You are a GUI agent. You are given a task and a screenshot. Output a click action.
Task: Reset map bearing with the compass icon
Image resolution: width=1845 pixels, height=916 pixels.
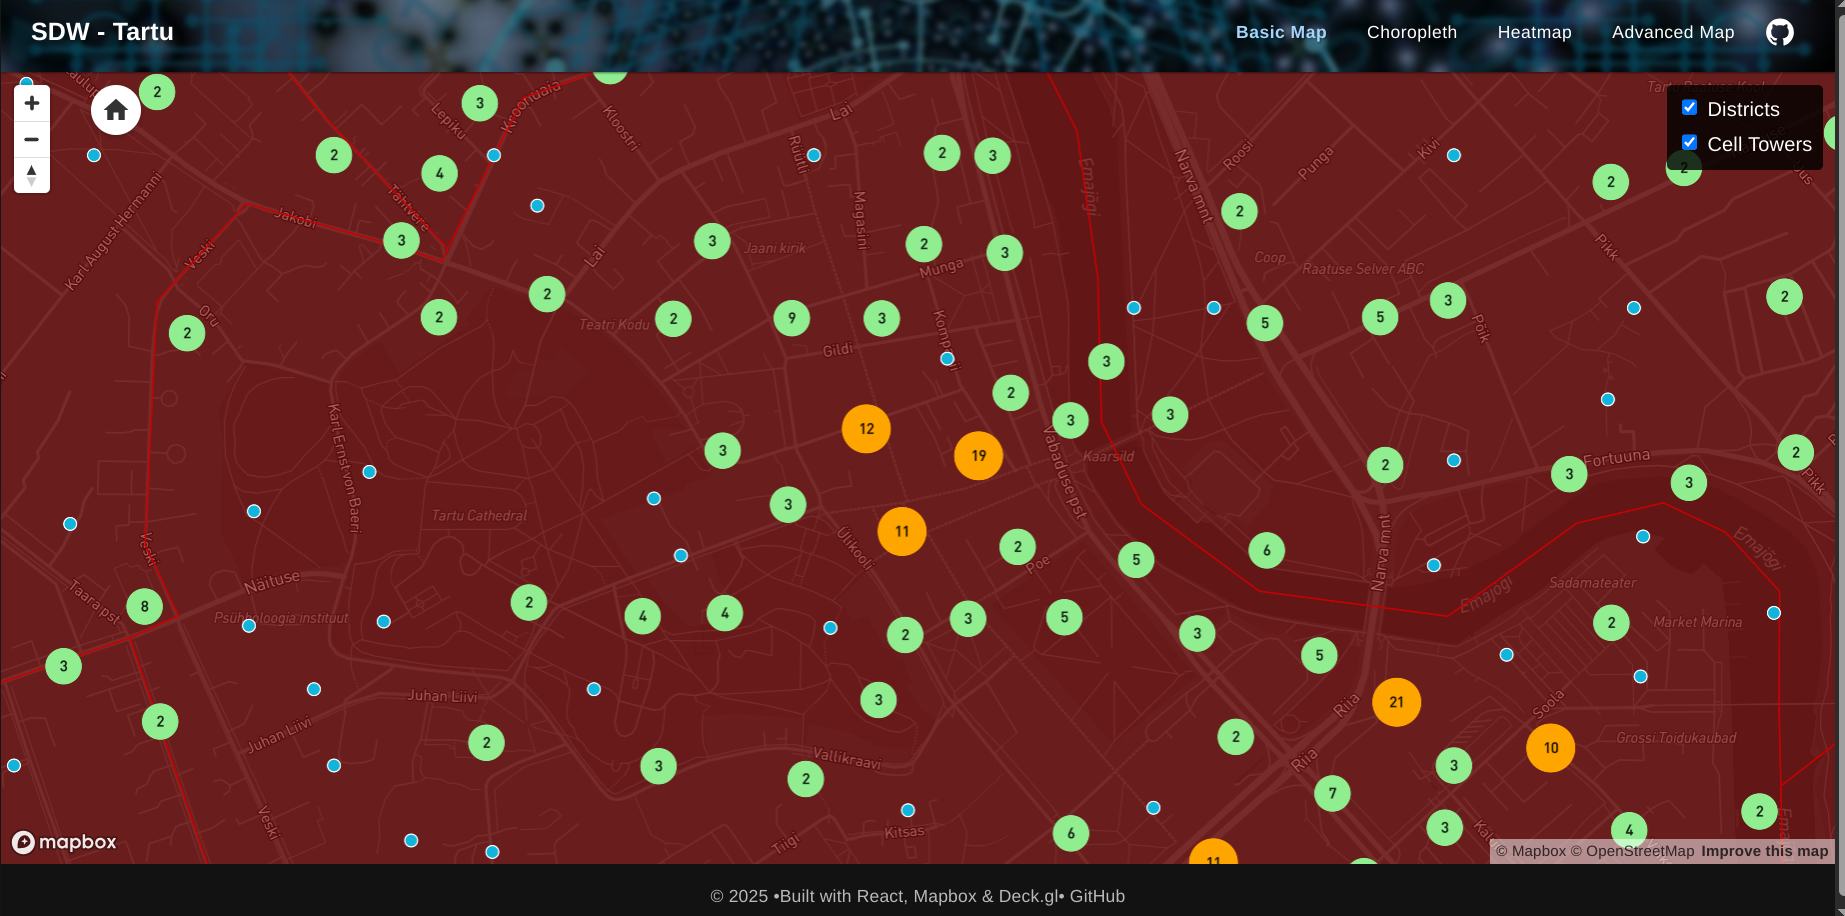[32, 175]
